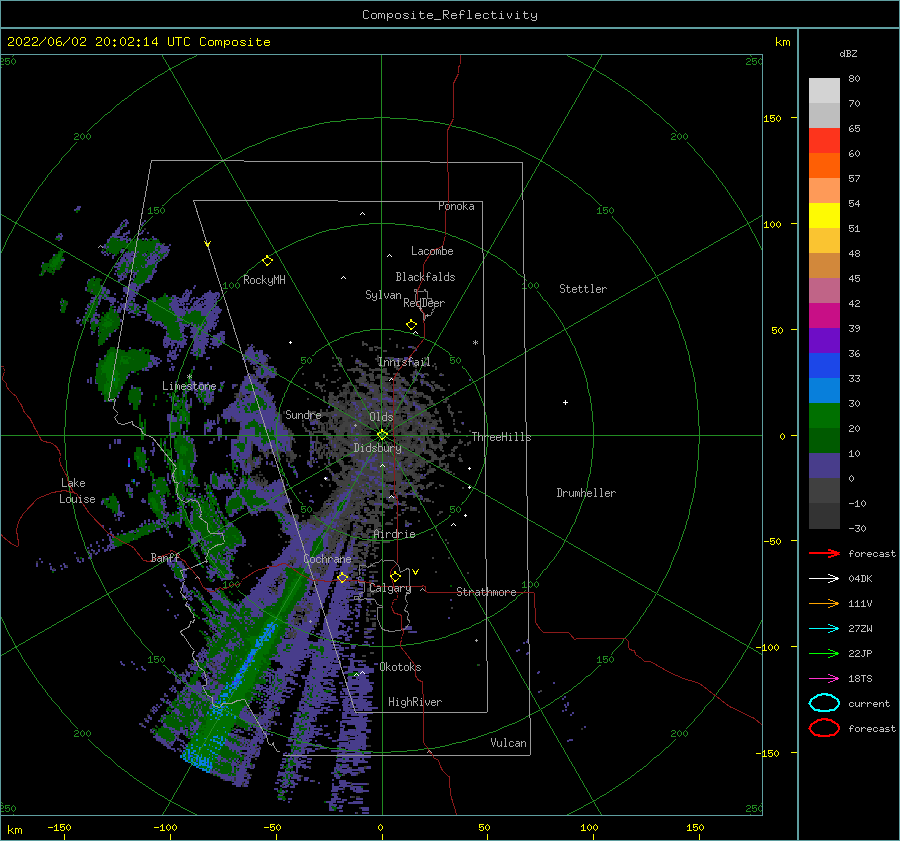Click the 150 tick on right axis
This screenshot has height=841, width=900.
[772, 118]
